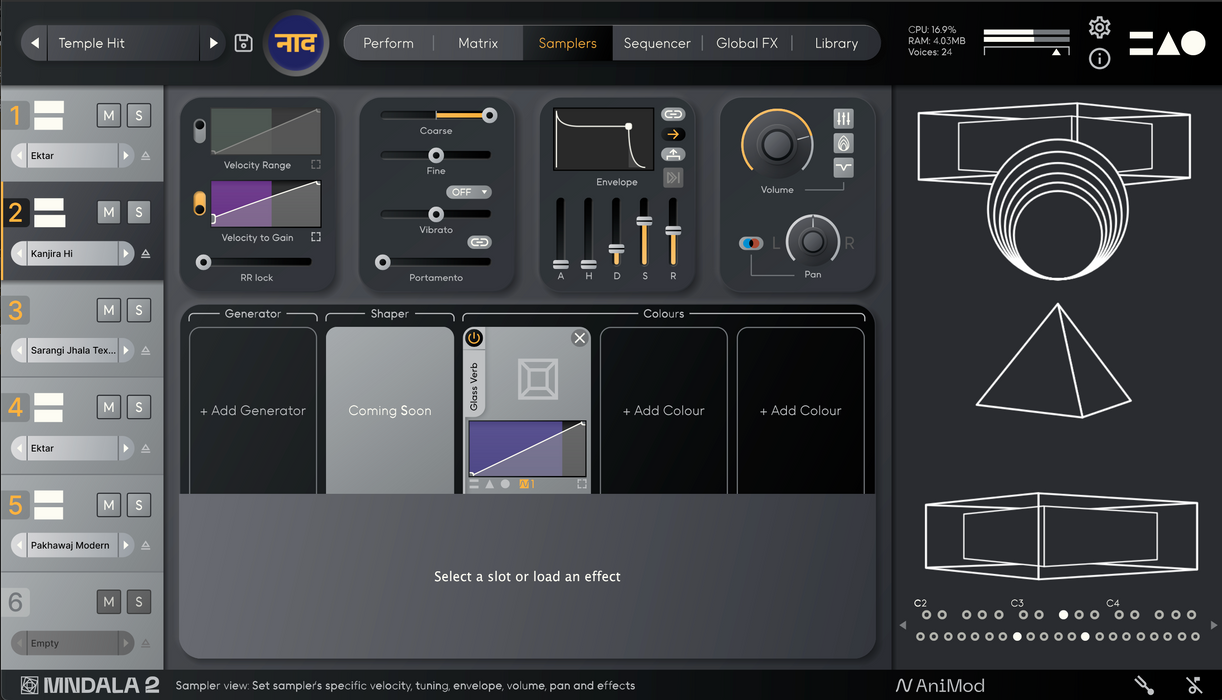Go to next preset after Temple Hit
This screenshot has height=700, width=1222.
(x=213, y=43)
